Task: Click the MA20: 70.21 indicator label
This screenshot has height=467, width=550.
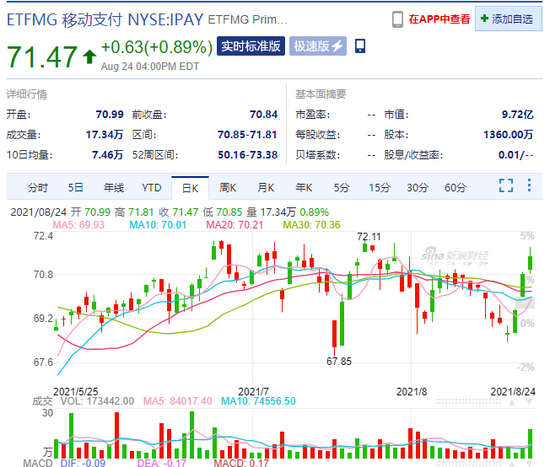Action: 234,225
